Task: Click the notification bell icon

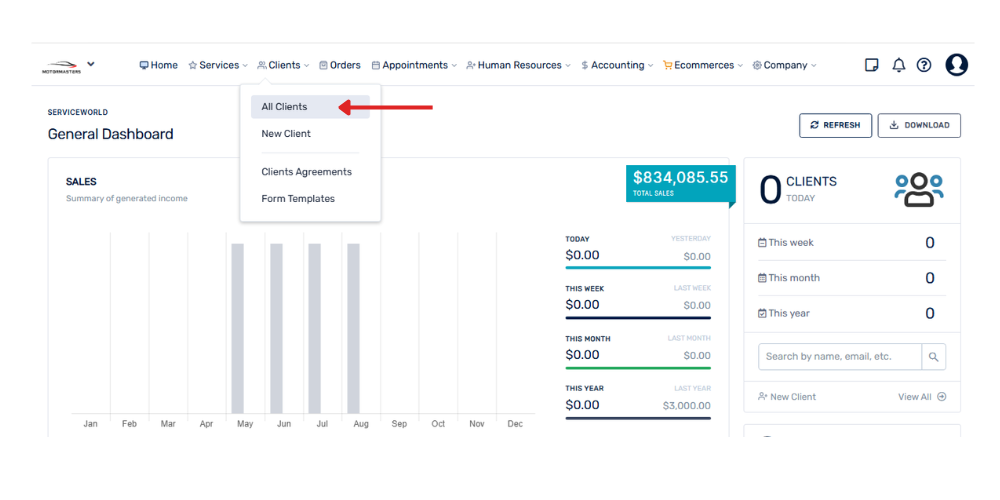Action: 898,65
